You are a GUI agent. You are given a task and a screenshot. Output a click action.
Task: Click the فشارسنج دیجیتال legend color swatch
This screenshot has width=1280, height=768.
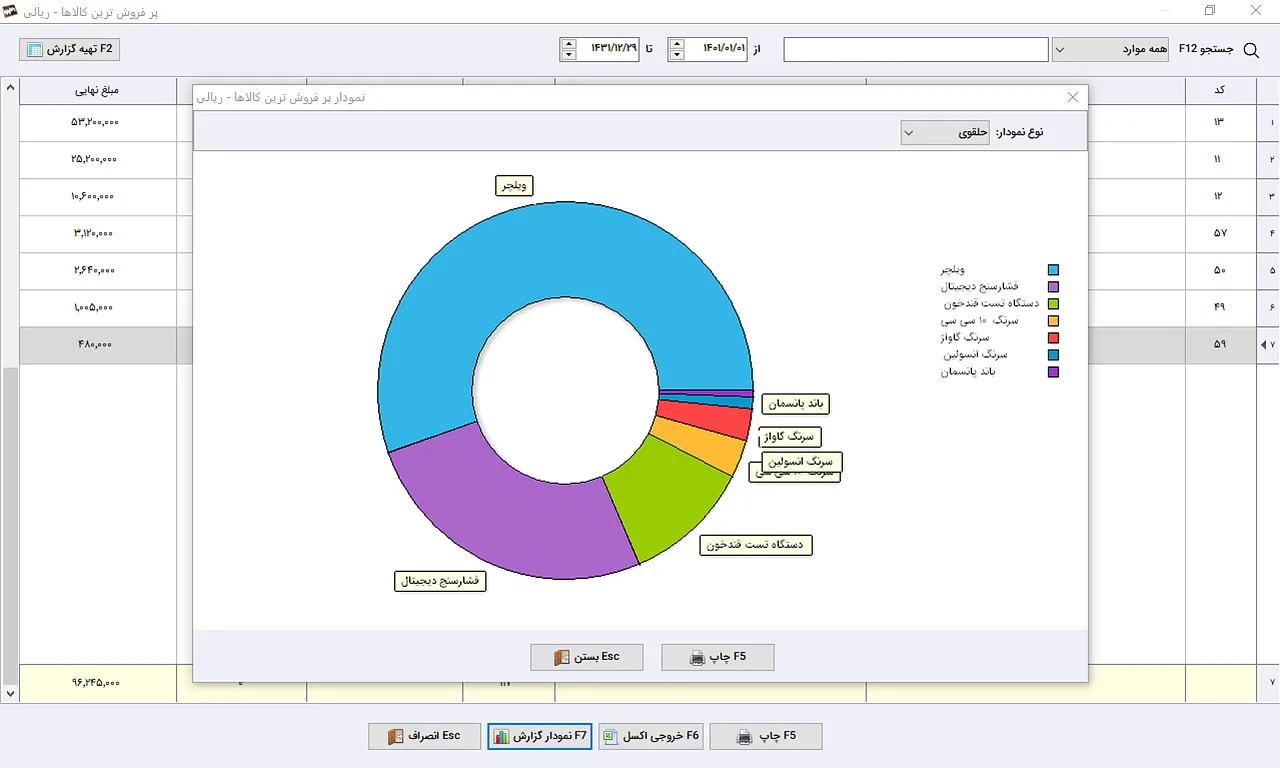1053,287
